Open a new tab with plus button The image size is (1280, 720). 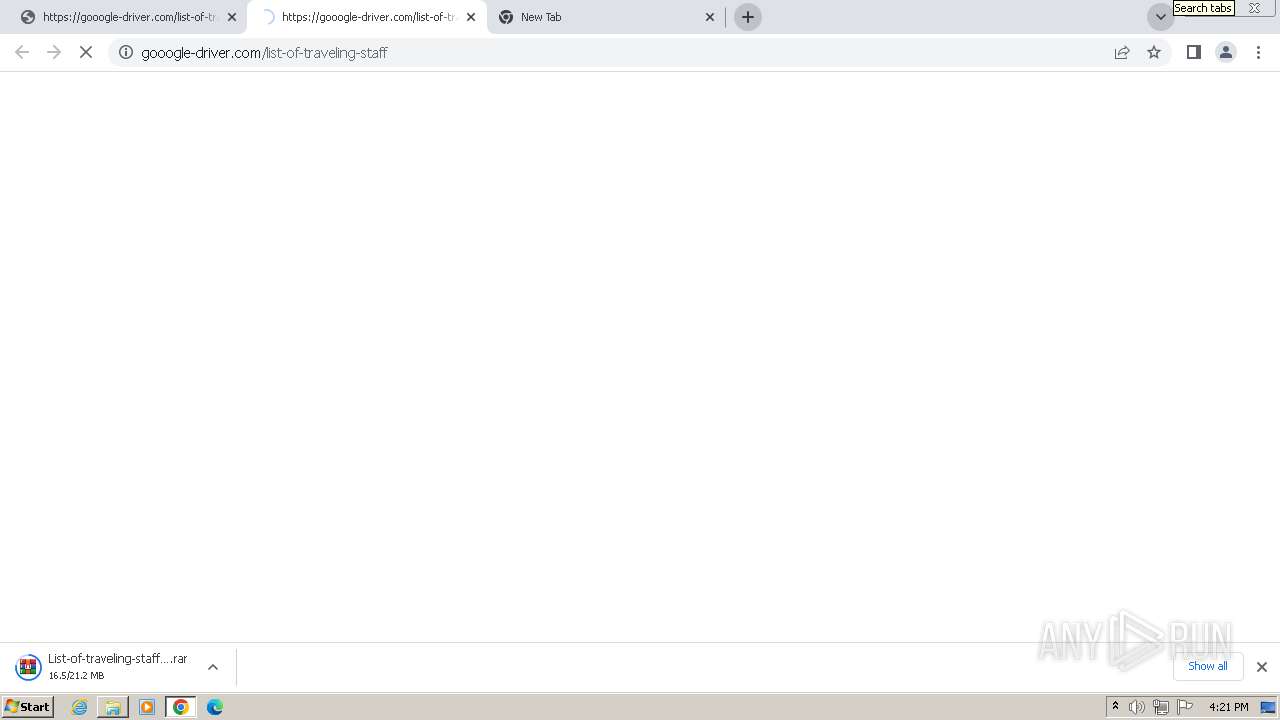pos(748,17)
